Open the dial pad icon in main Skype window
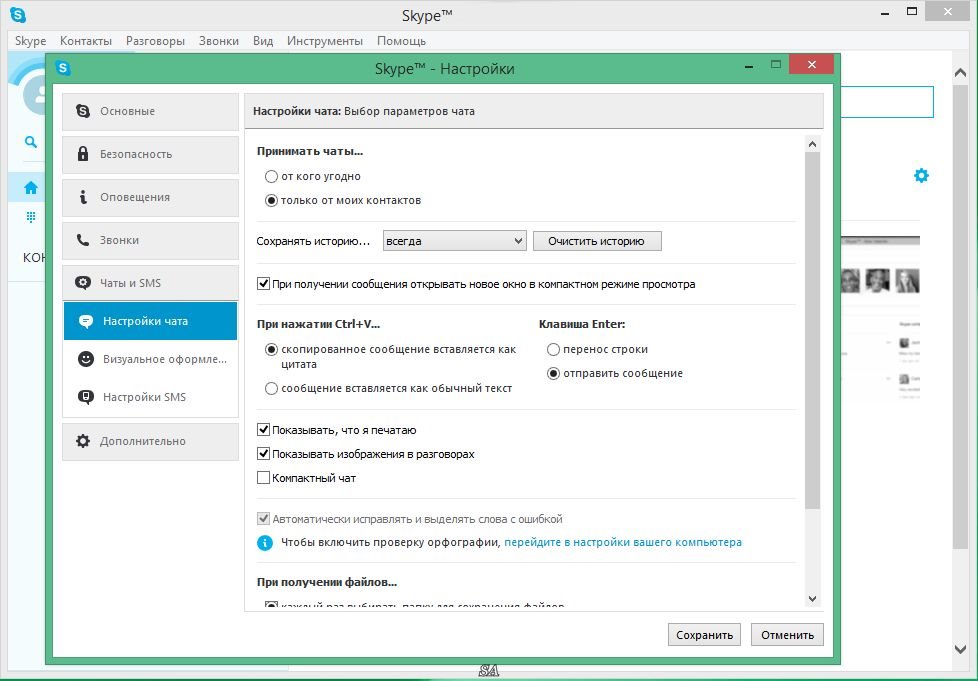Screen dimensions: 978x681 (x=31, y=216)
